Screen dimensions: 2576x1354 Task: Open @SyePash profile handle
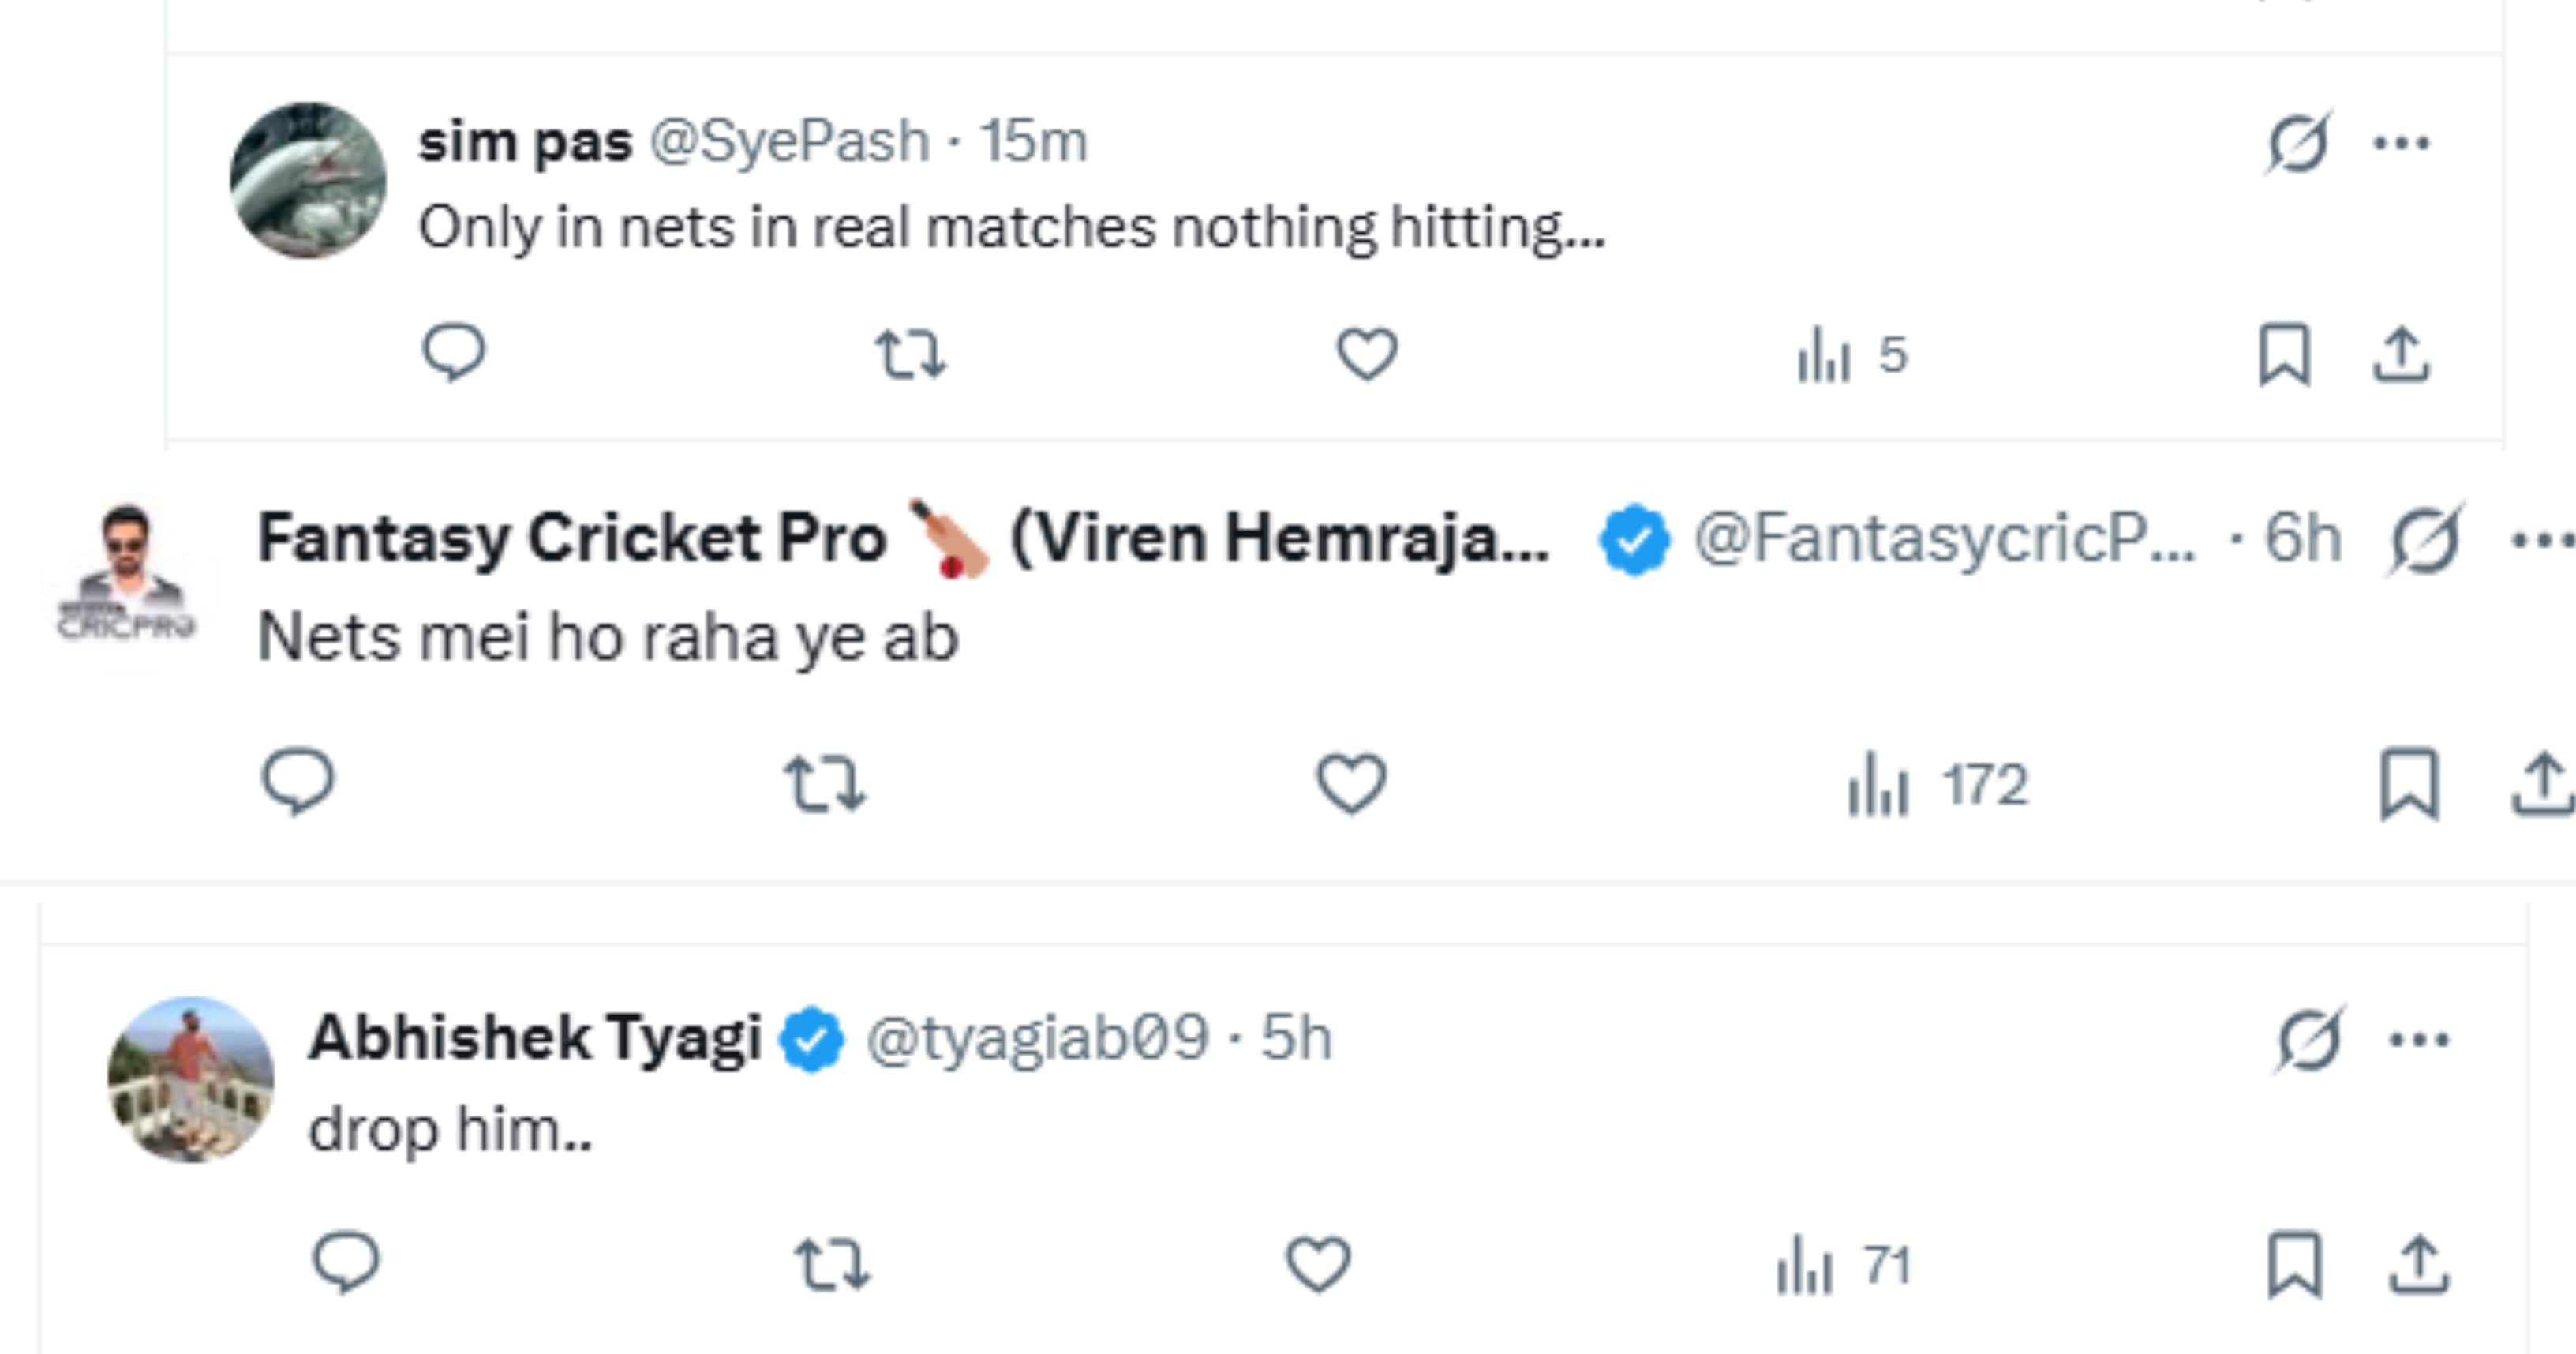pos(789,141)
